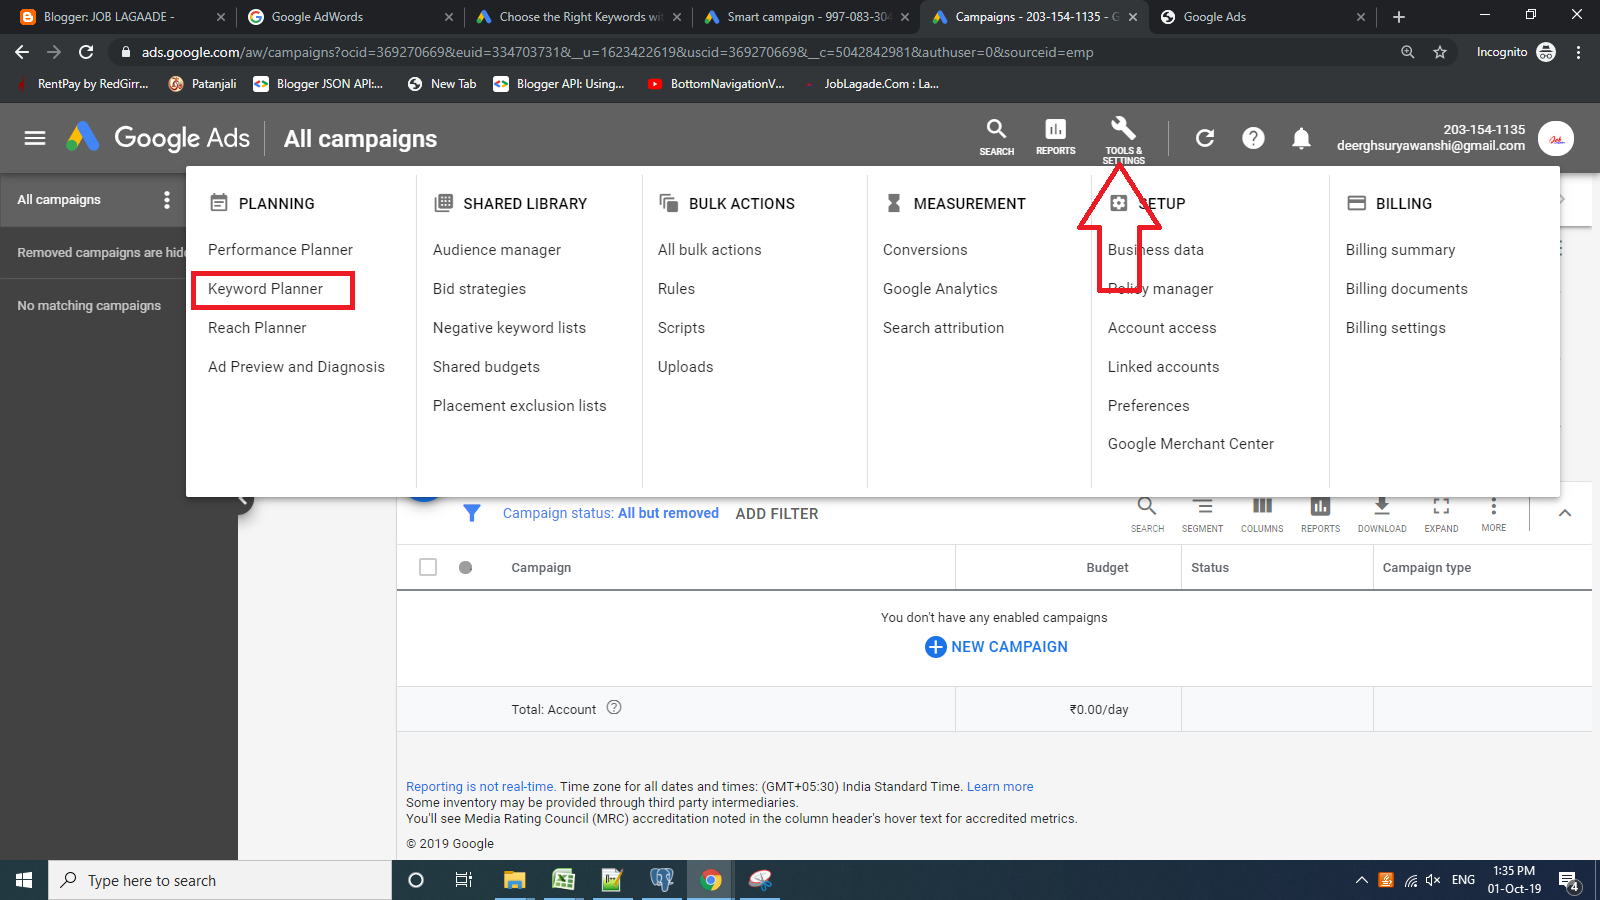
Task: Open Performance Planner
Action: tap(280, 250)
